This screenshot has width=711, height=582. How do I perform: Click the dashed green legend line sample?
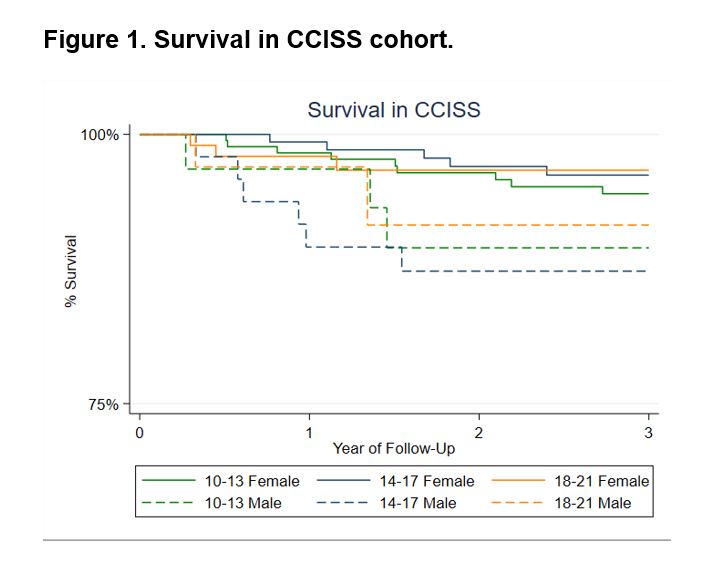coord(168,503)
